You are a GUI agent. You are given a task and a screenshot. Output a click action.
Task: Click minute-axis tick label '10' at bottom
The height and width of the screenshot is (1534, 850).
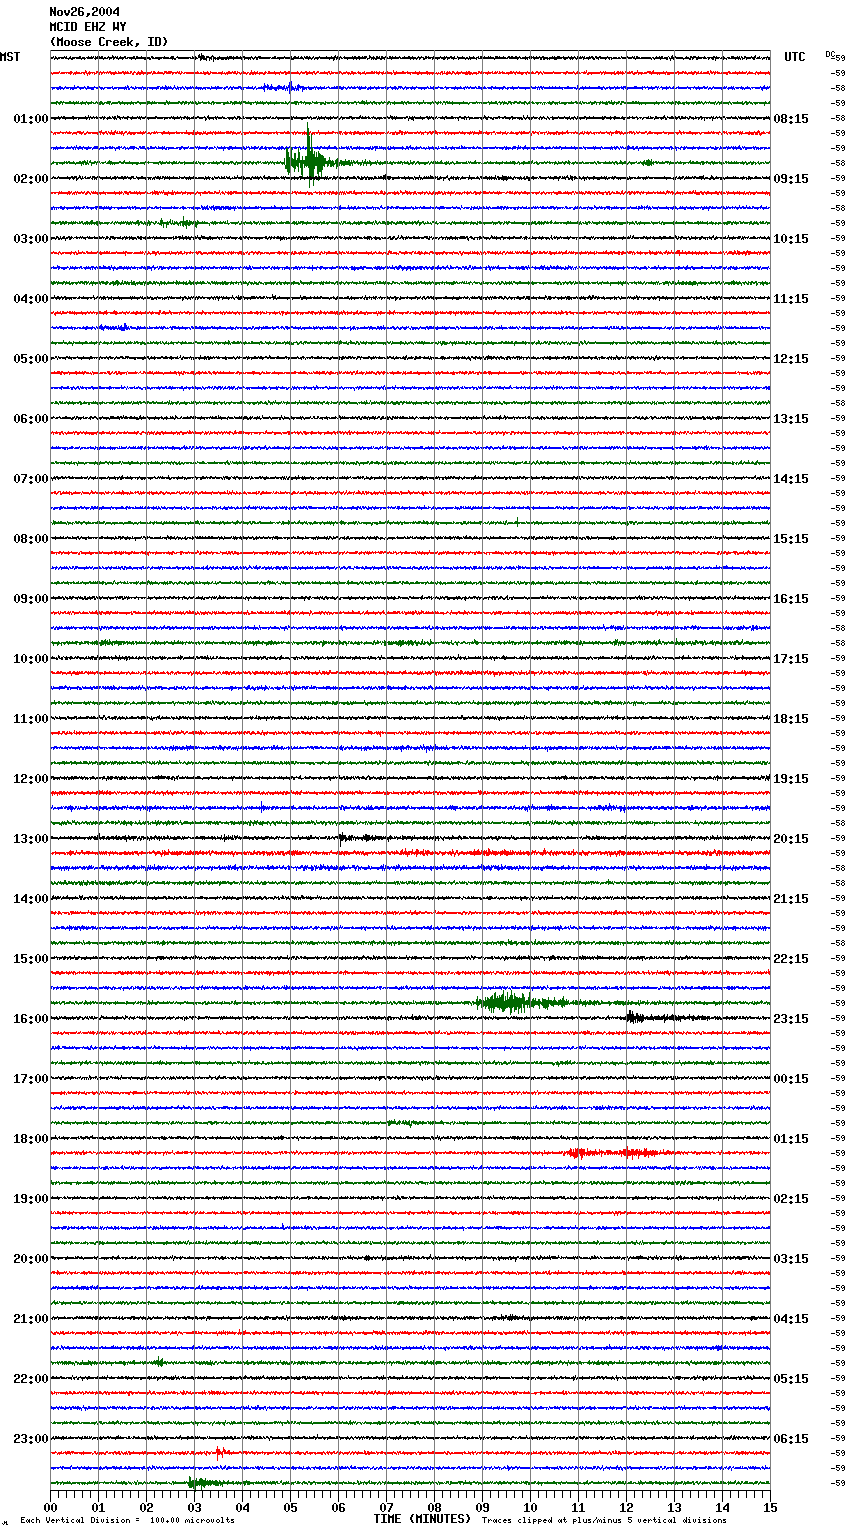pos(530,1507)
